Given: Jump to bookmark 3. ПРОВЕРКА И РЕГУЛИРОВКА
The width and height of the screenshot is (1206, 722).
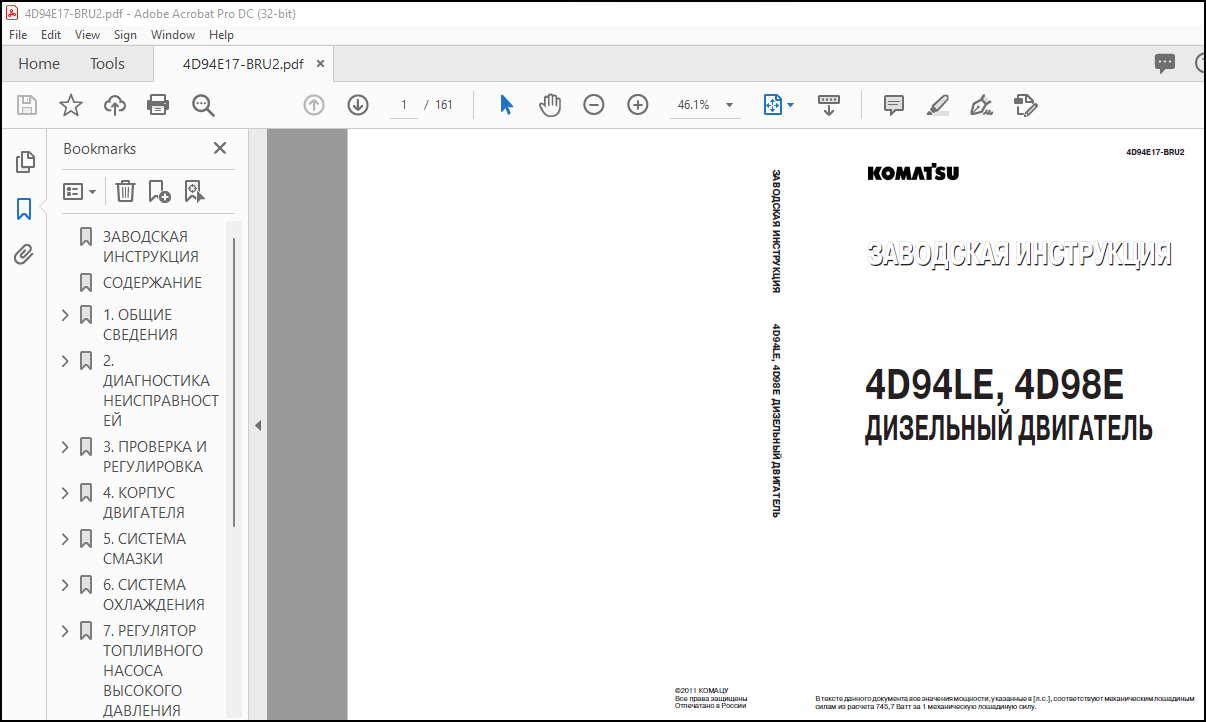Looking at the screenshot, I should coord(154,457).
